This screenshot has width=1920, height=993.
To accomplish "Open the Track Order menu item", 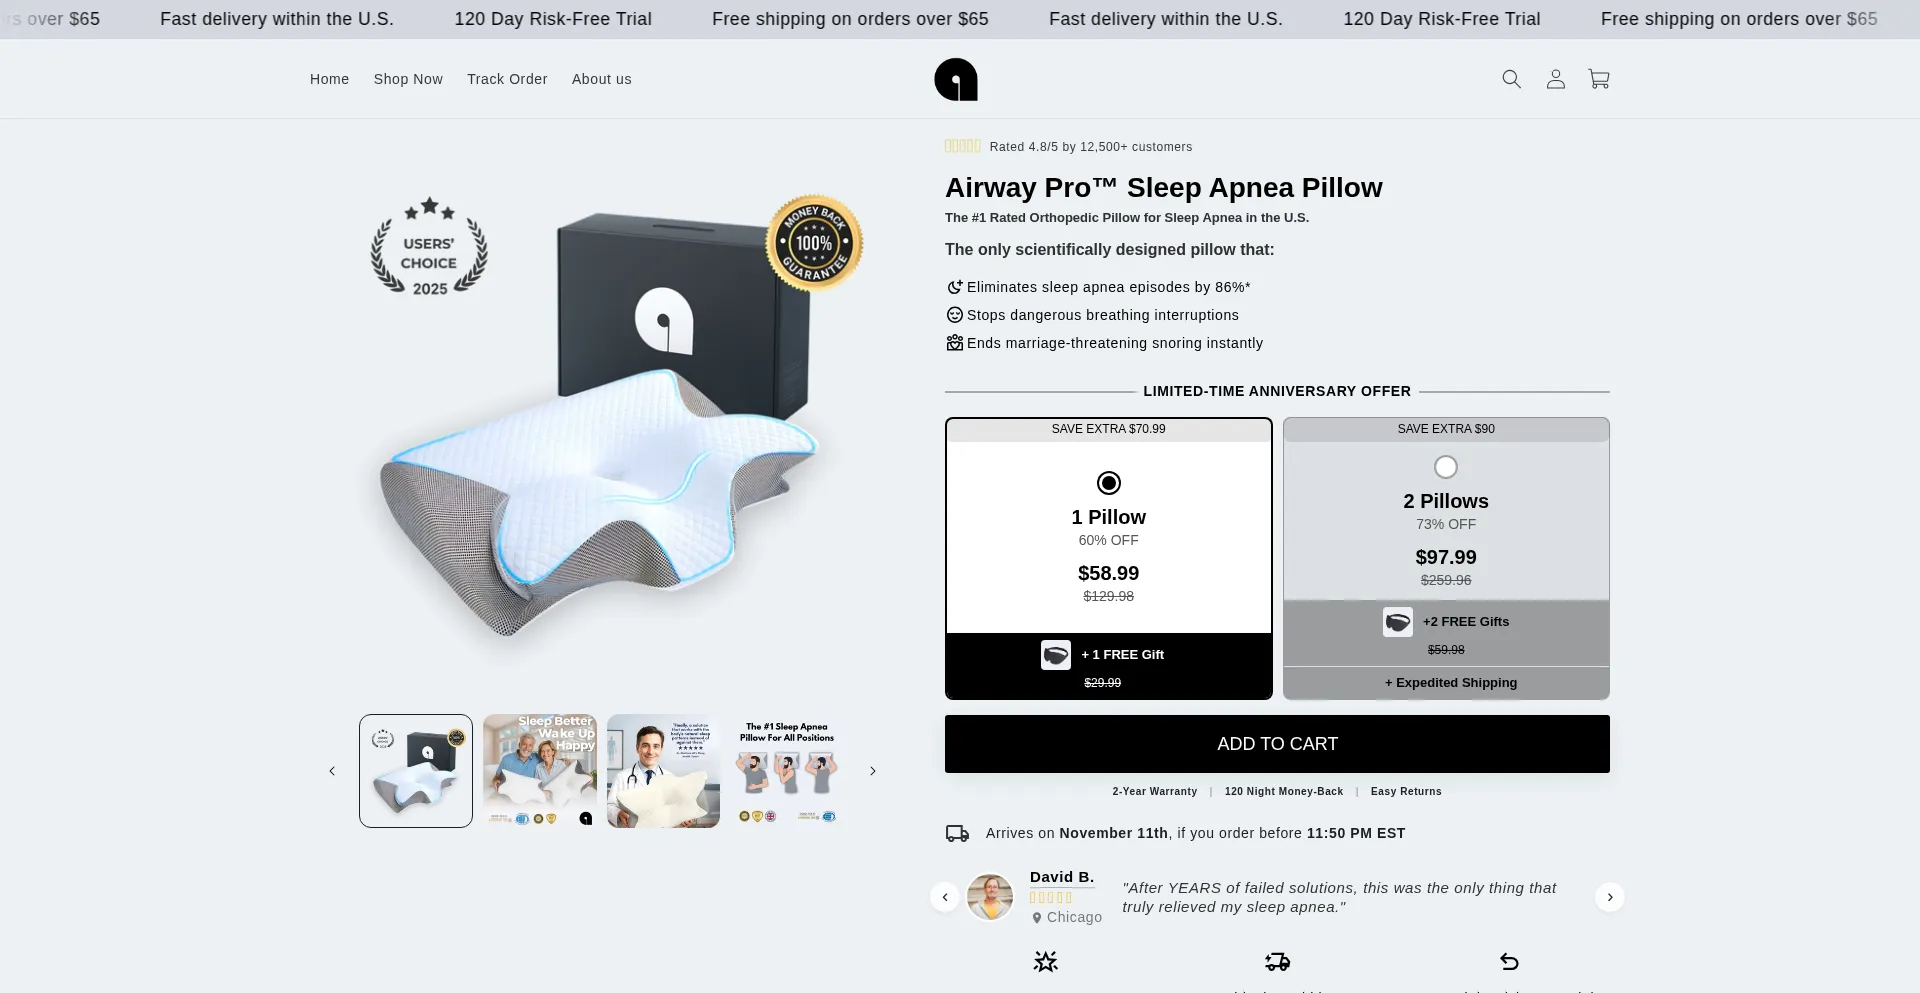I will coord(507,79).
